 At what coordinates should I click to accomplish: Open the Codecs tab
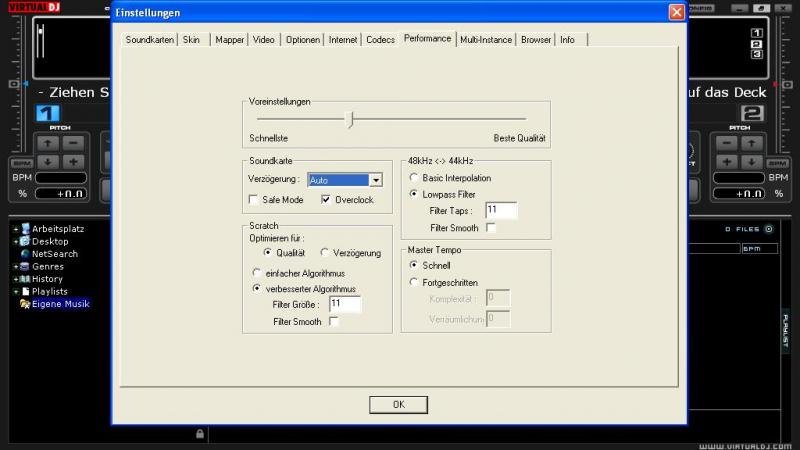click(380, 40)
